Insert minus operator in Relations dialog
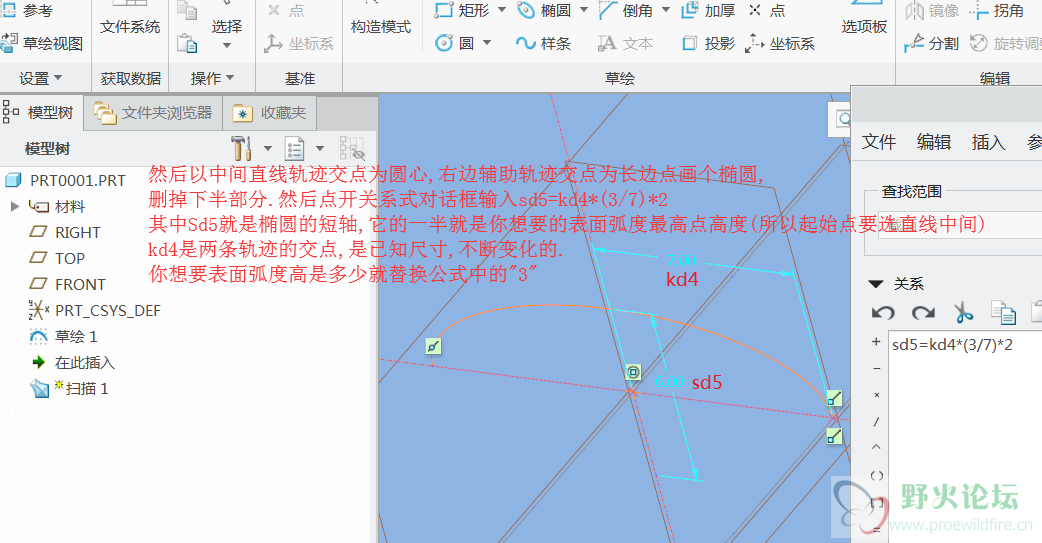This screenshot has width=1042, height=543. click(x=877, y=368)
